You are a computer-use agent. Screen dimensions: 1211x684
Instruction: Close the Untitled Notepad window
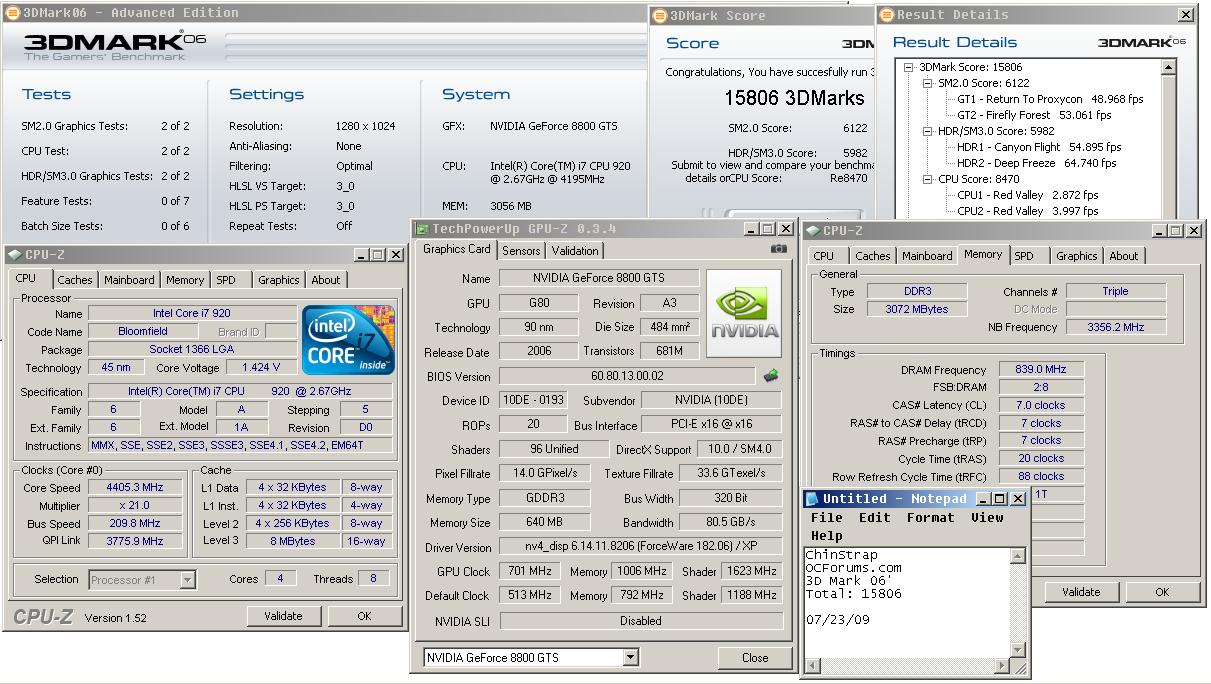(1018, 498)
